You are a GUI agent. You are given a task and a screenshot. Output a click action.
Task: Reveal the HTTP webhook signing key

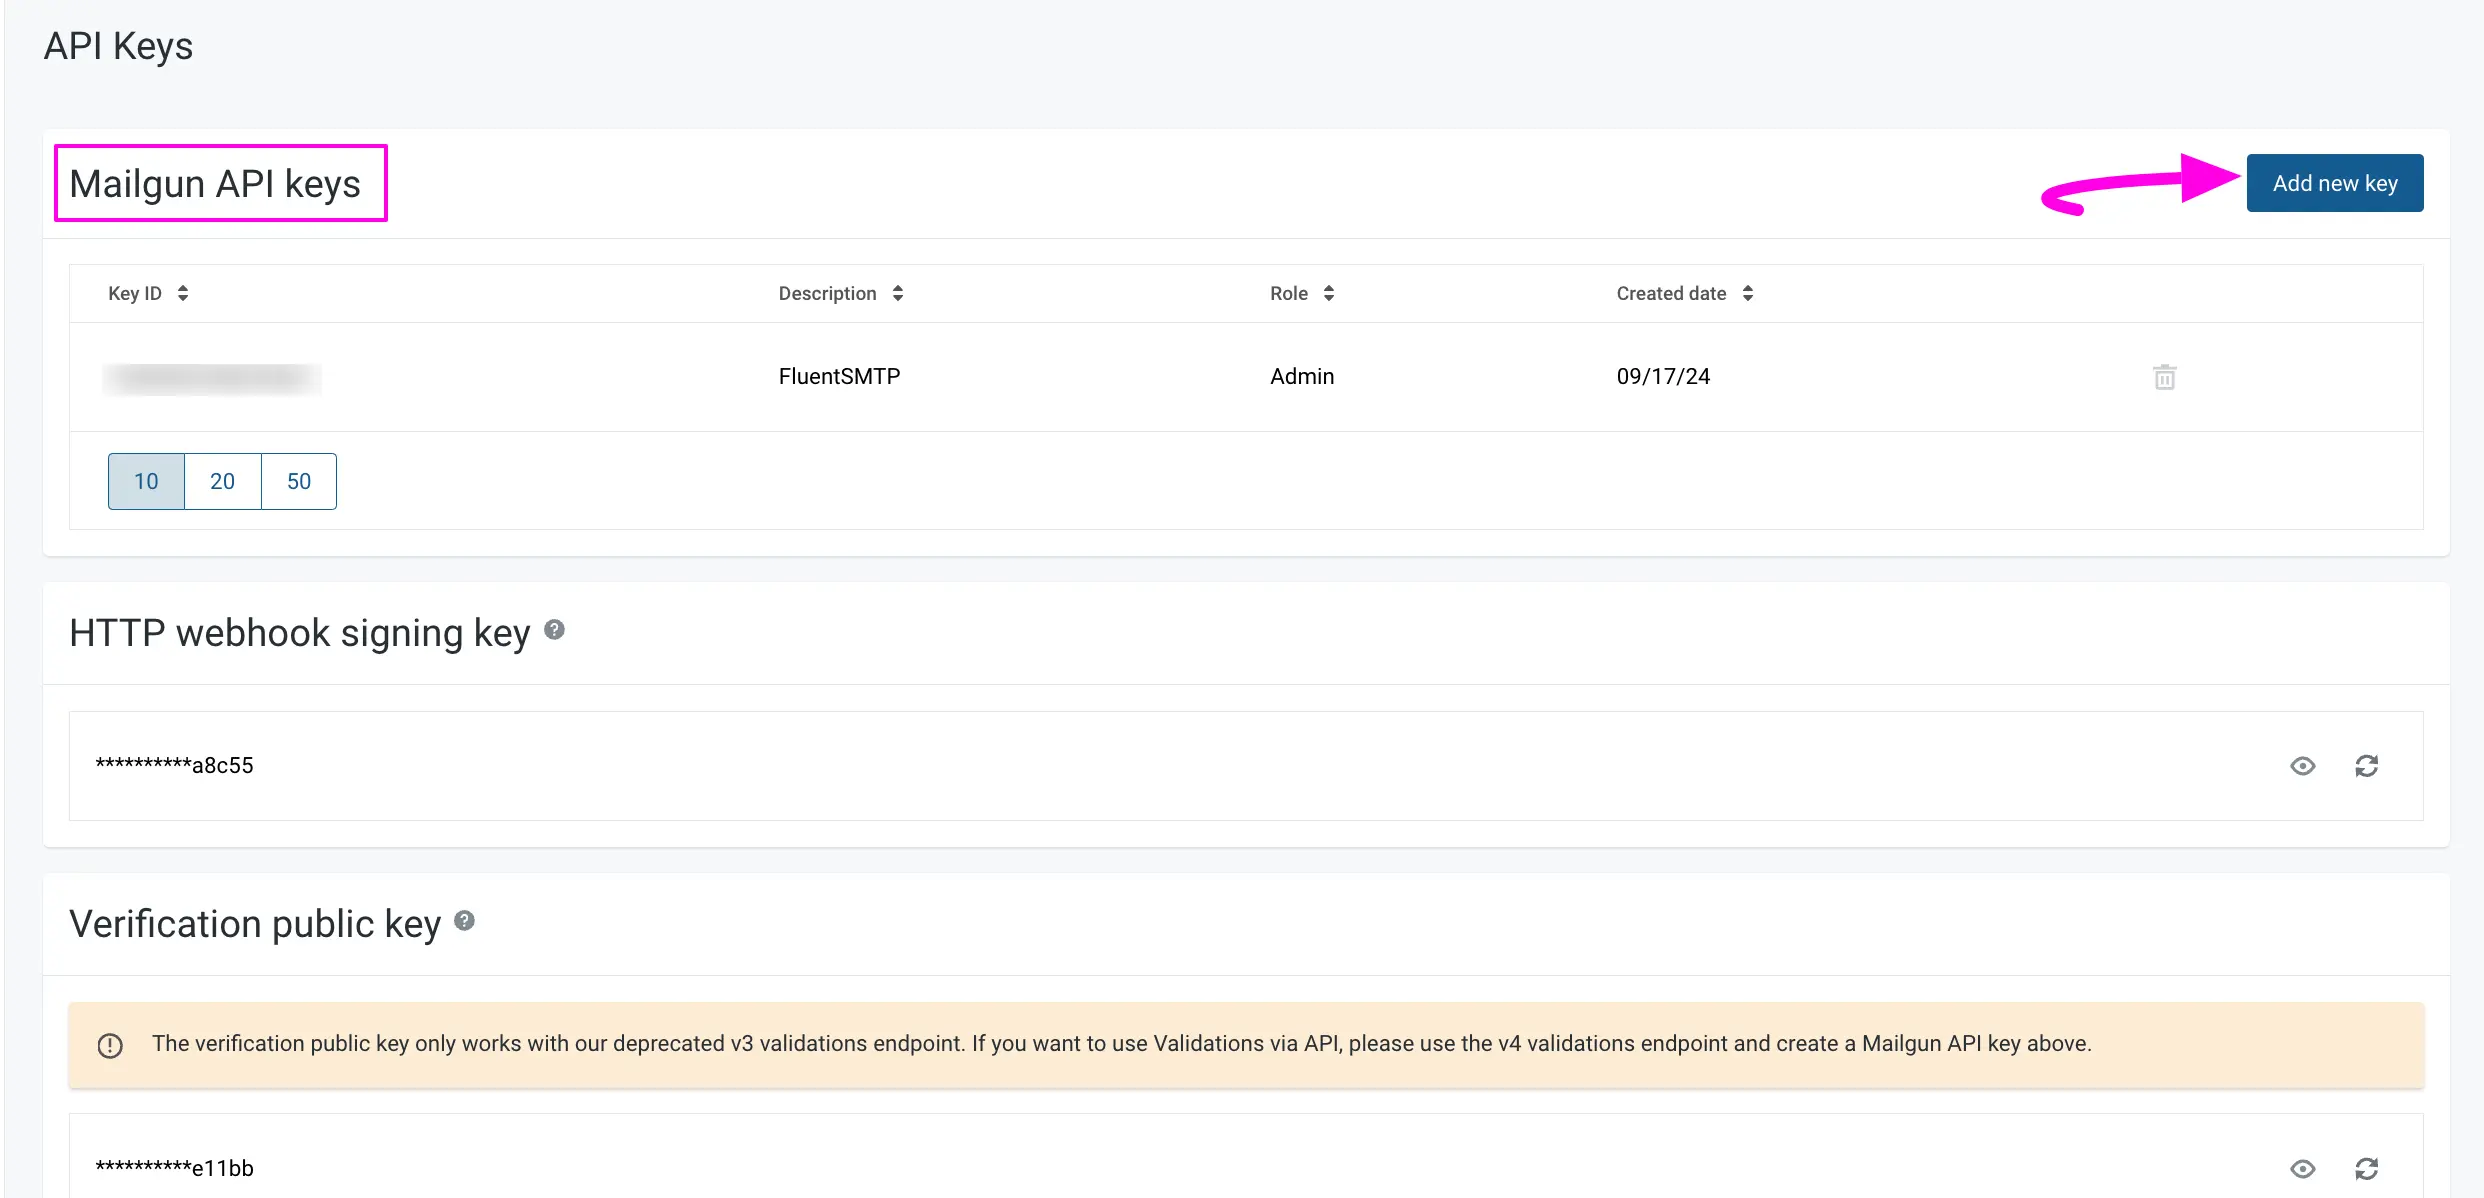[2302, 766]
